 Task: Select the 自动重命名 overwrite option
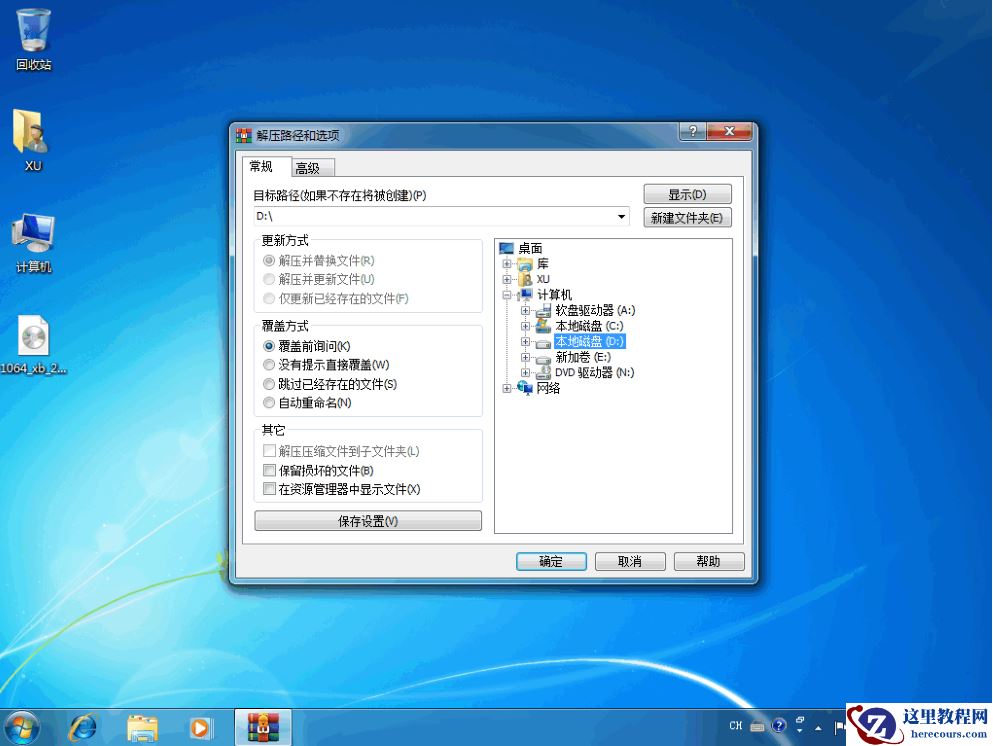click(270, 404)
